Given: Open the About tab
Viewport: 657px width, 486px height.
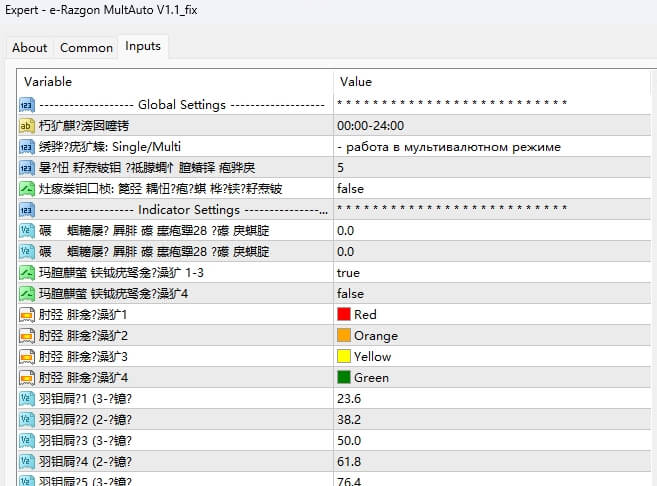Looking at the screenshot, I should [29, 48].
